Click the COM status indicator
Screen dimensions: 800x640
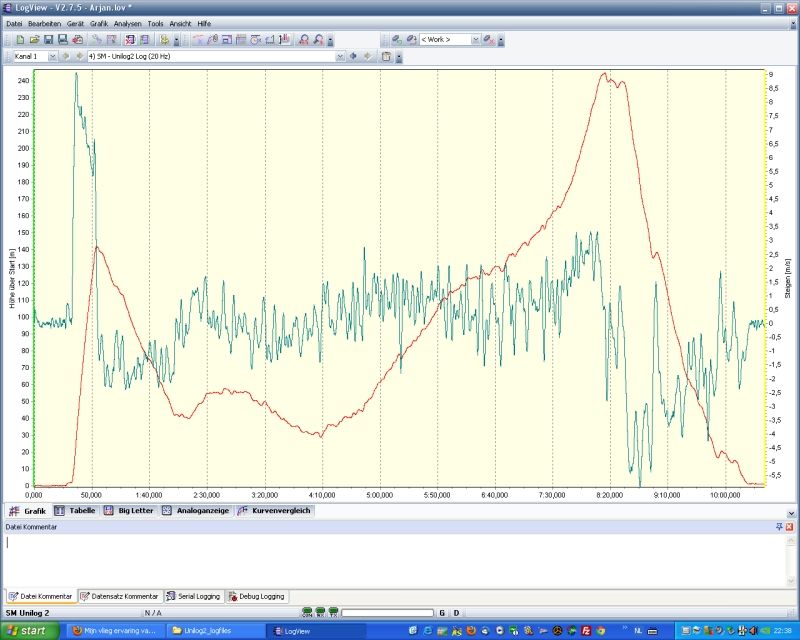(x=307, y=612)
